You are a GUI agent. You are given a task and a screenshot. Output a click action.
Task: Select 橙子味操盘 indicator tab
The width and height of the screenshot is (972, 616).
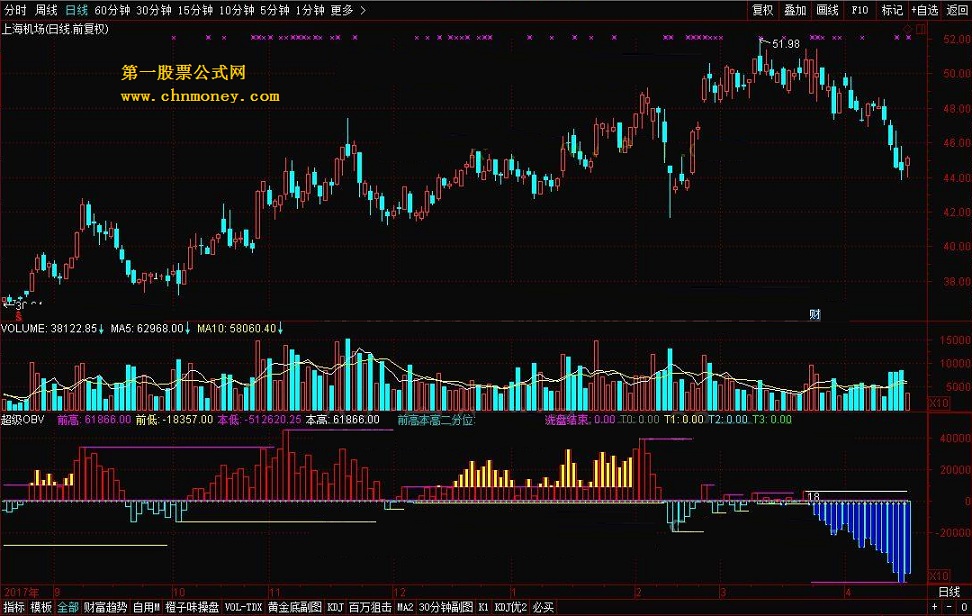[x=192, y=607]
